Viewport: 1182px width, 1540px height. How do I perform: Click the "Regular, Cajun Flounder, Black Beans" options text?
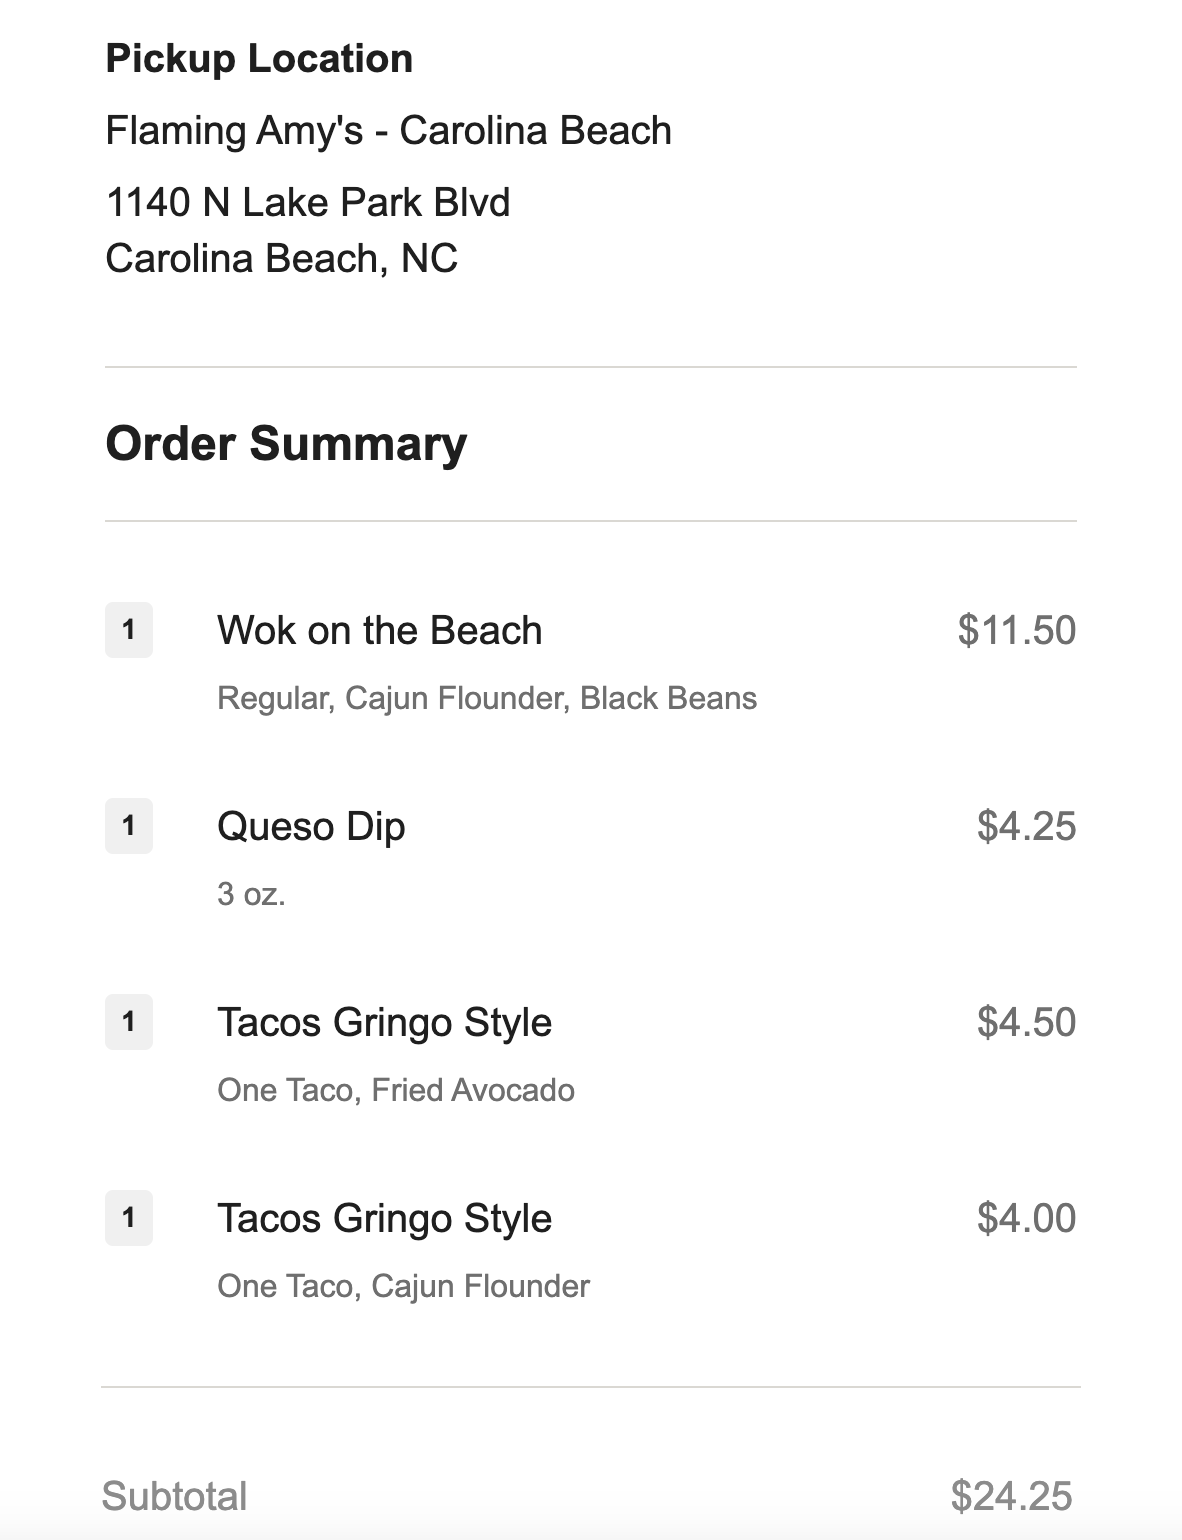coord(487,698)
